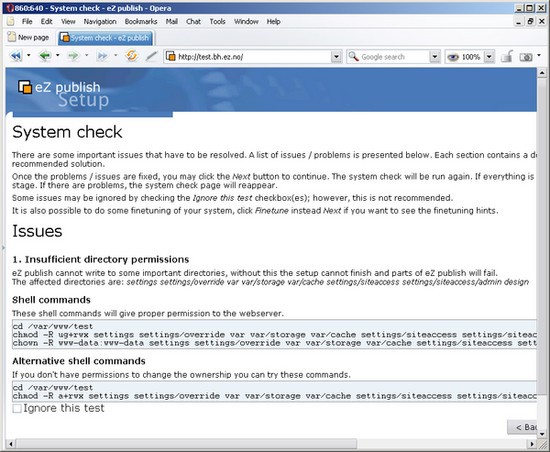Open the 100% zoom level dropdown

(489, 57)
